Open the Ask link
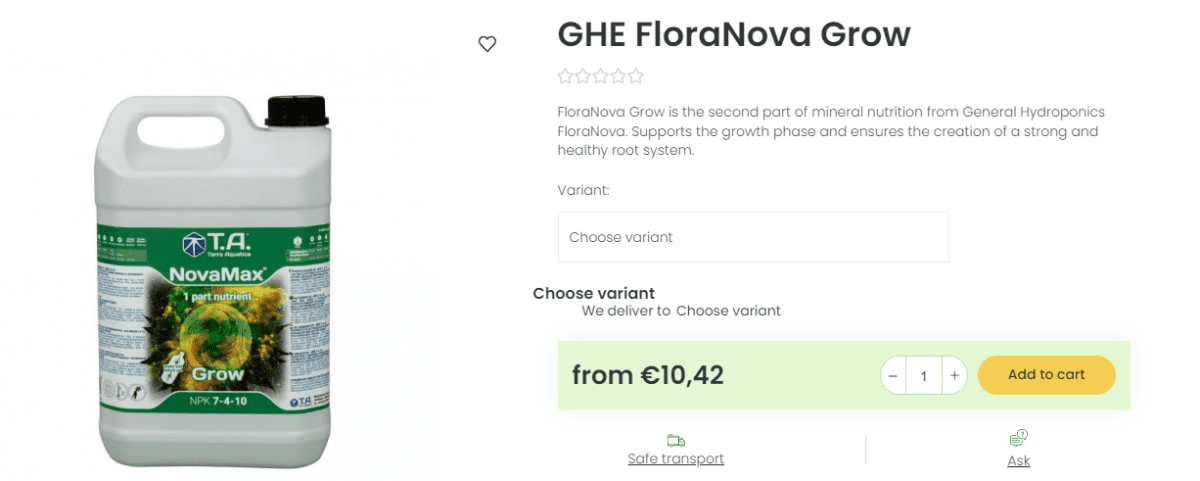Image resolution: width=1200 pixels, height=481 pixels. coord(1018,461)
